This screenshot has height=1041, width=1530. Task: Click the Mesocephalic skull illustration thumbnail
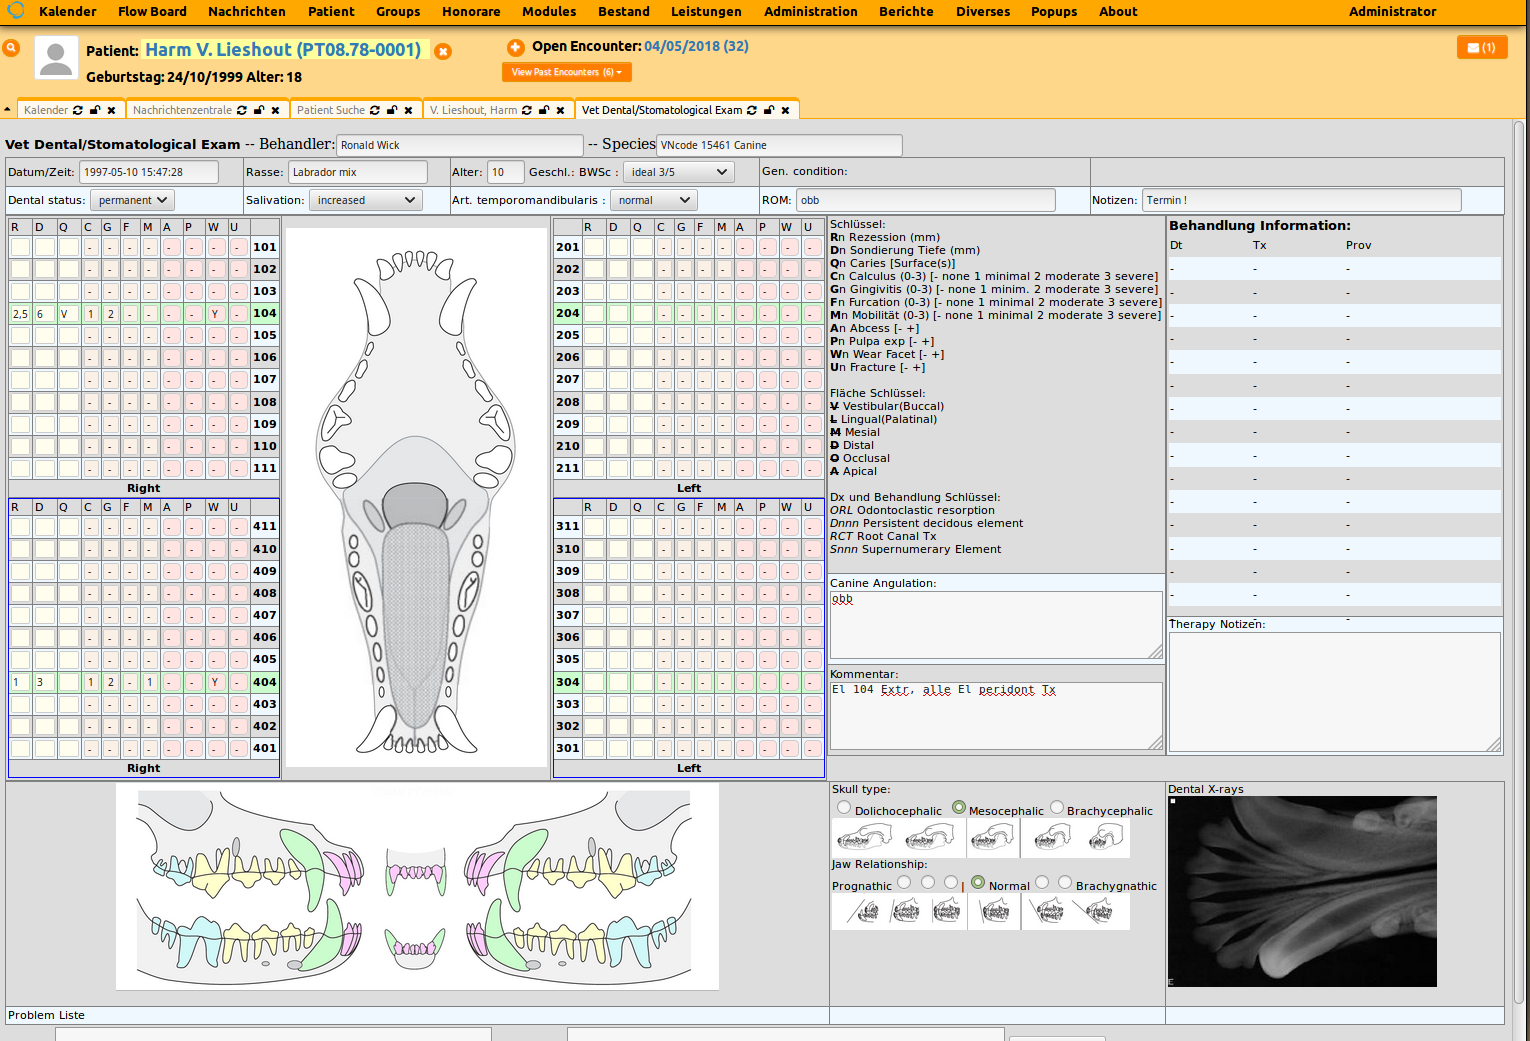click(x=993, y=838)
